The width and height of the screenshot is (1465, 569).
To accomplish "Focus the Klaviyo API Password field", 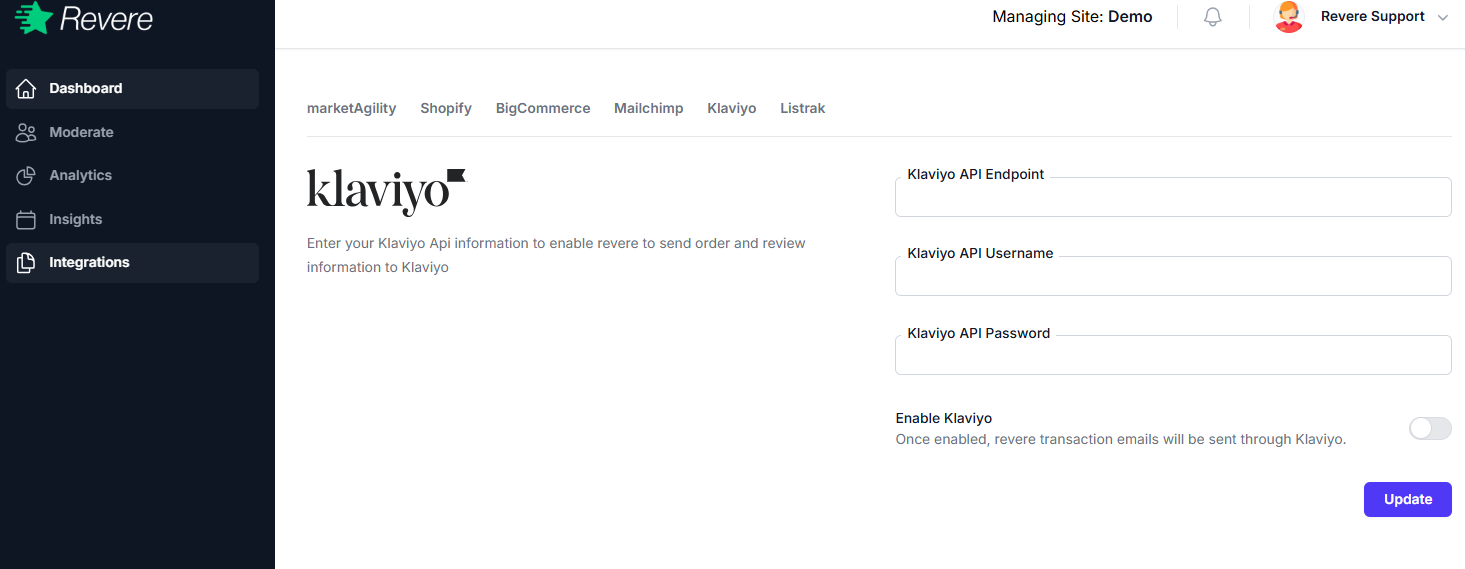I will tap(1173, 355).
